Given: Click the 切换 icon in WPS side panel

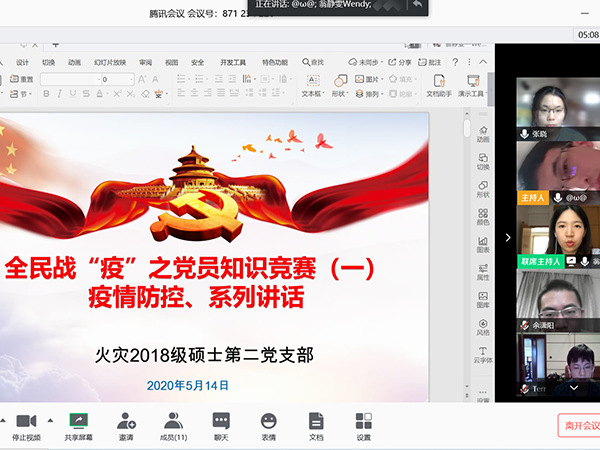Looking at the screenshot, I should click(x=483, y=161).
